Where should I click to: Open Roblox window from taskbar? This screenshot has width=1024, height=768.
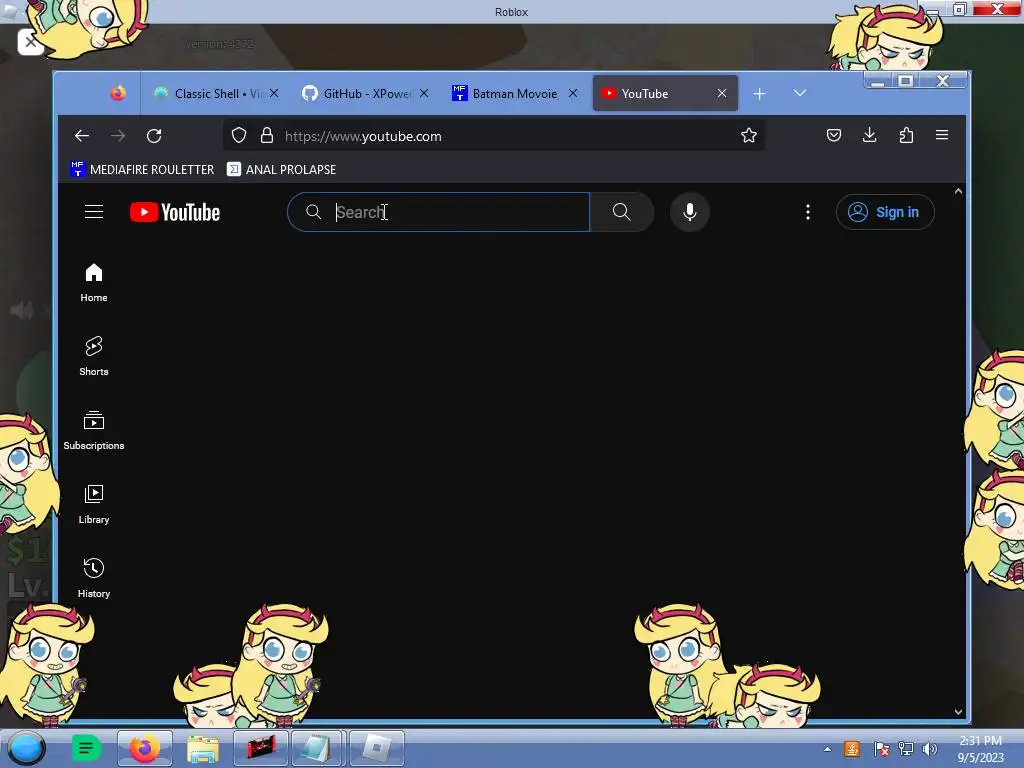pyautogui.click(x=377, y=748)
